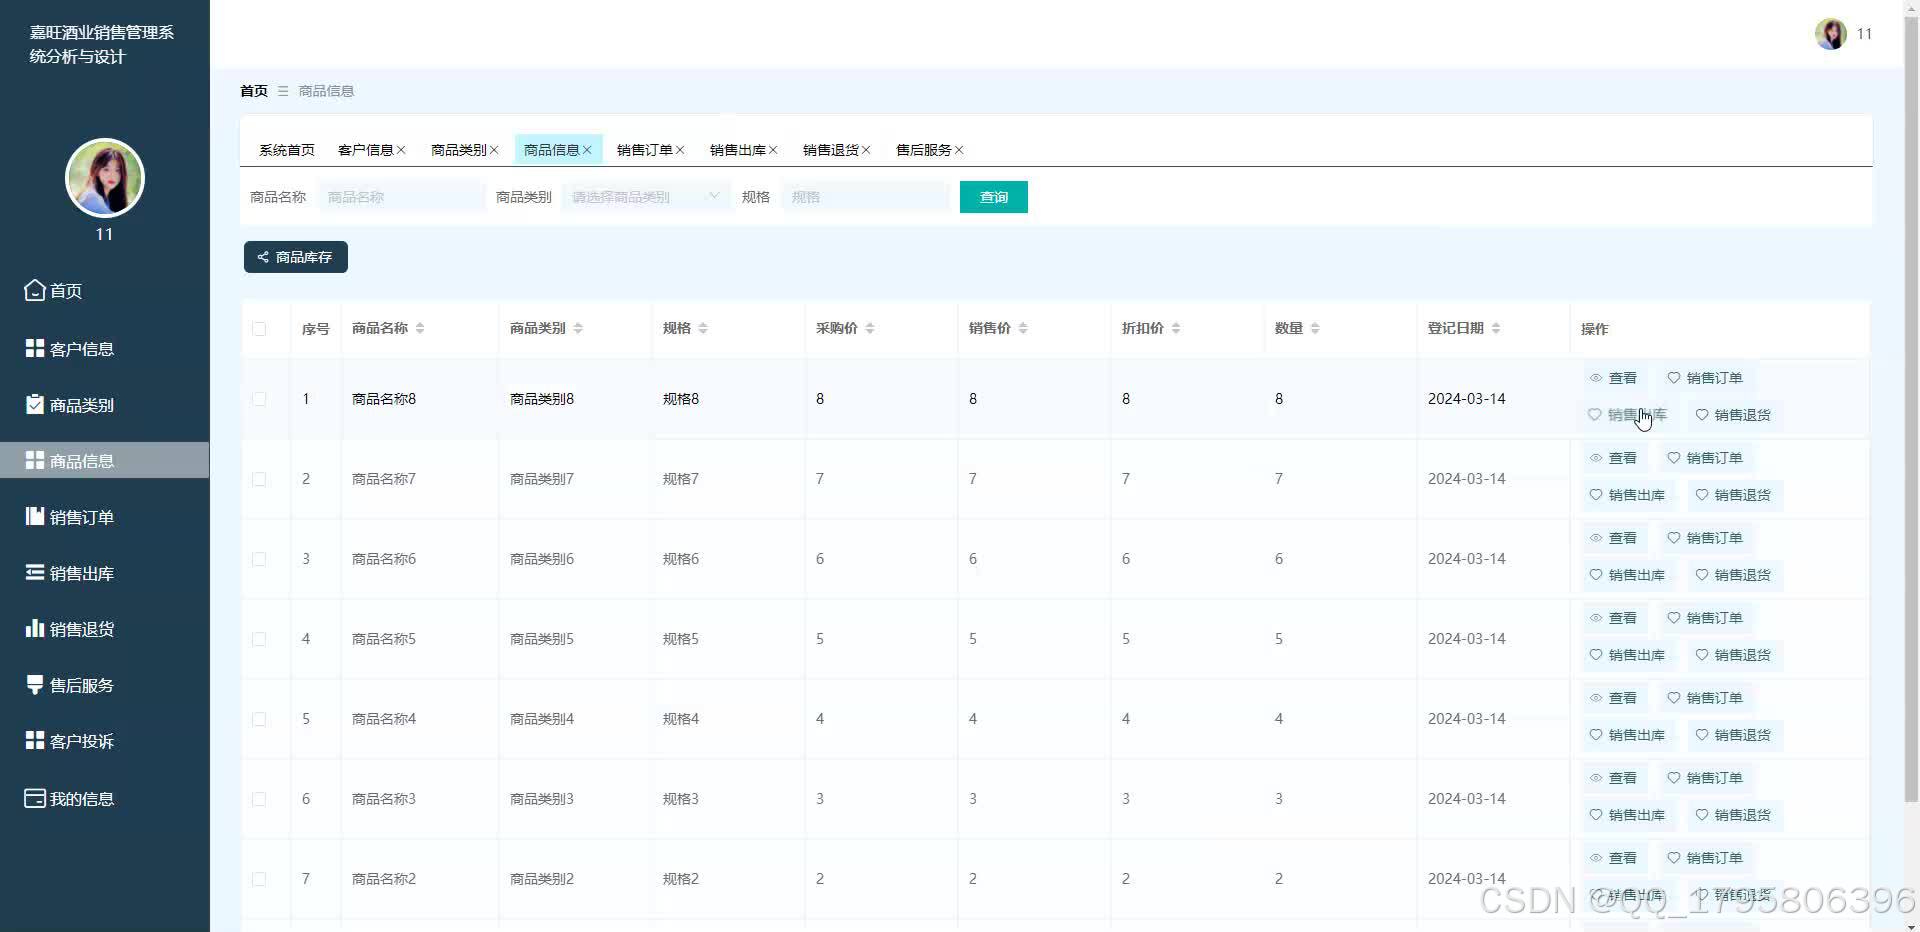Screen dimensions: 1920x932
Task: Sort table by 规格 column
Action: 703,329
